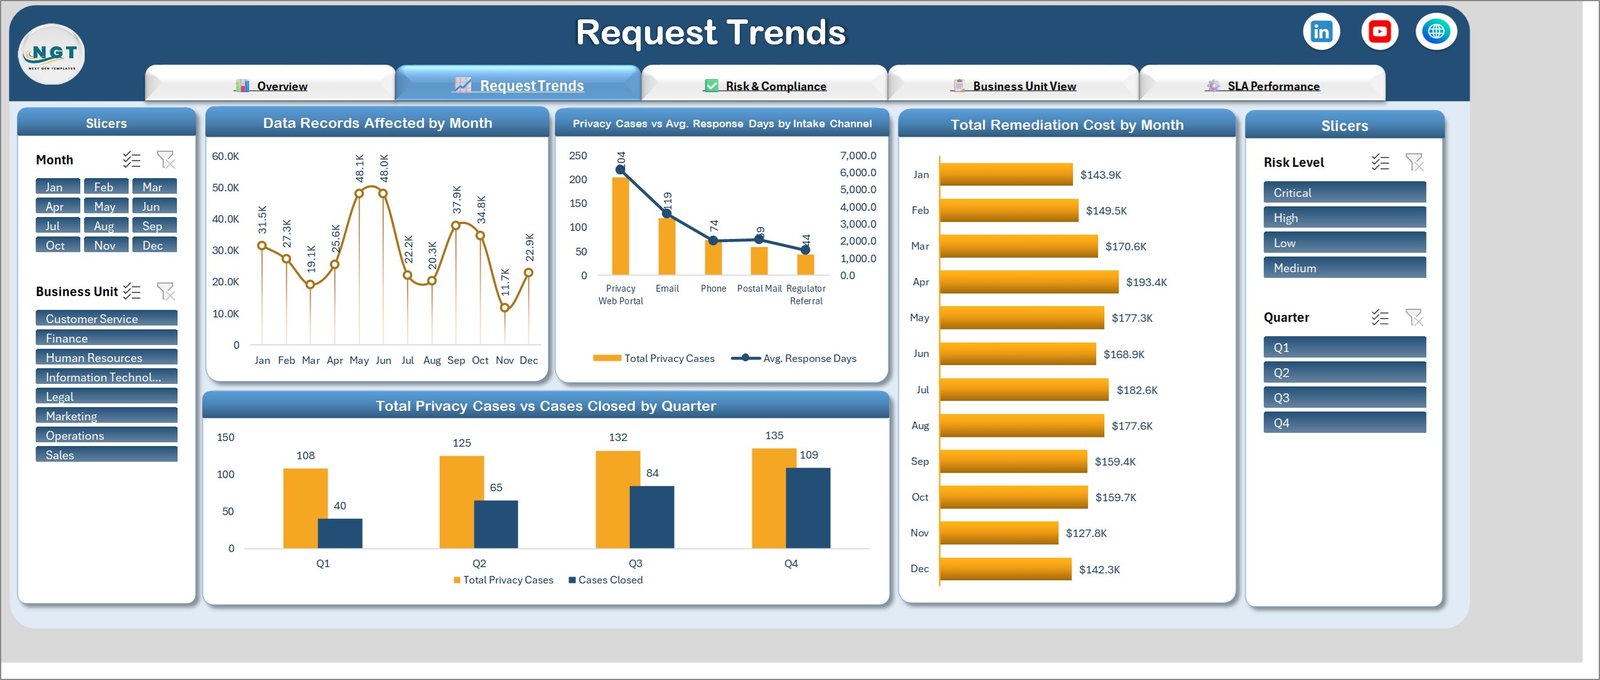Viewport: 1600px width, 680px height.
Task: Toggle multi-select on the Risk Level slicer
Action: click(1380, 162)
